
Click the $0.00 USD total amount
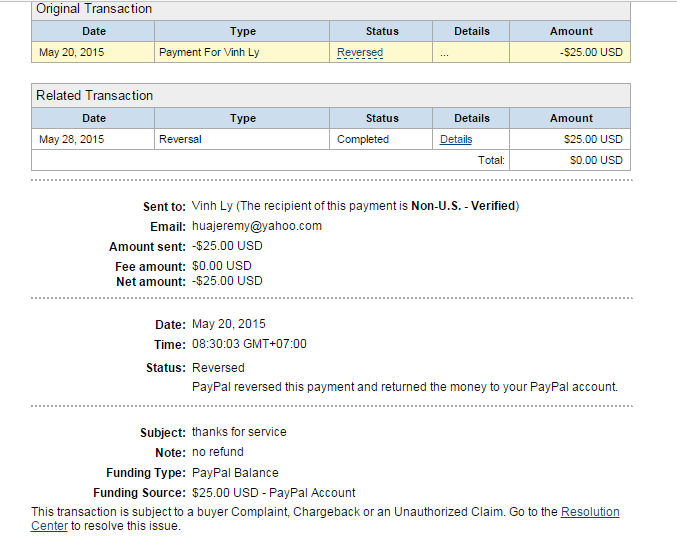(596, 160)
